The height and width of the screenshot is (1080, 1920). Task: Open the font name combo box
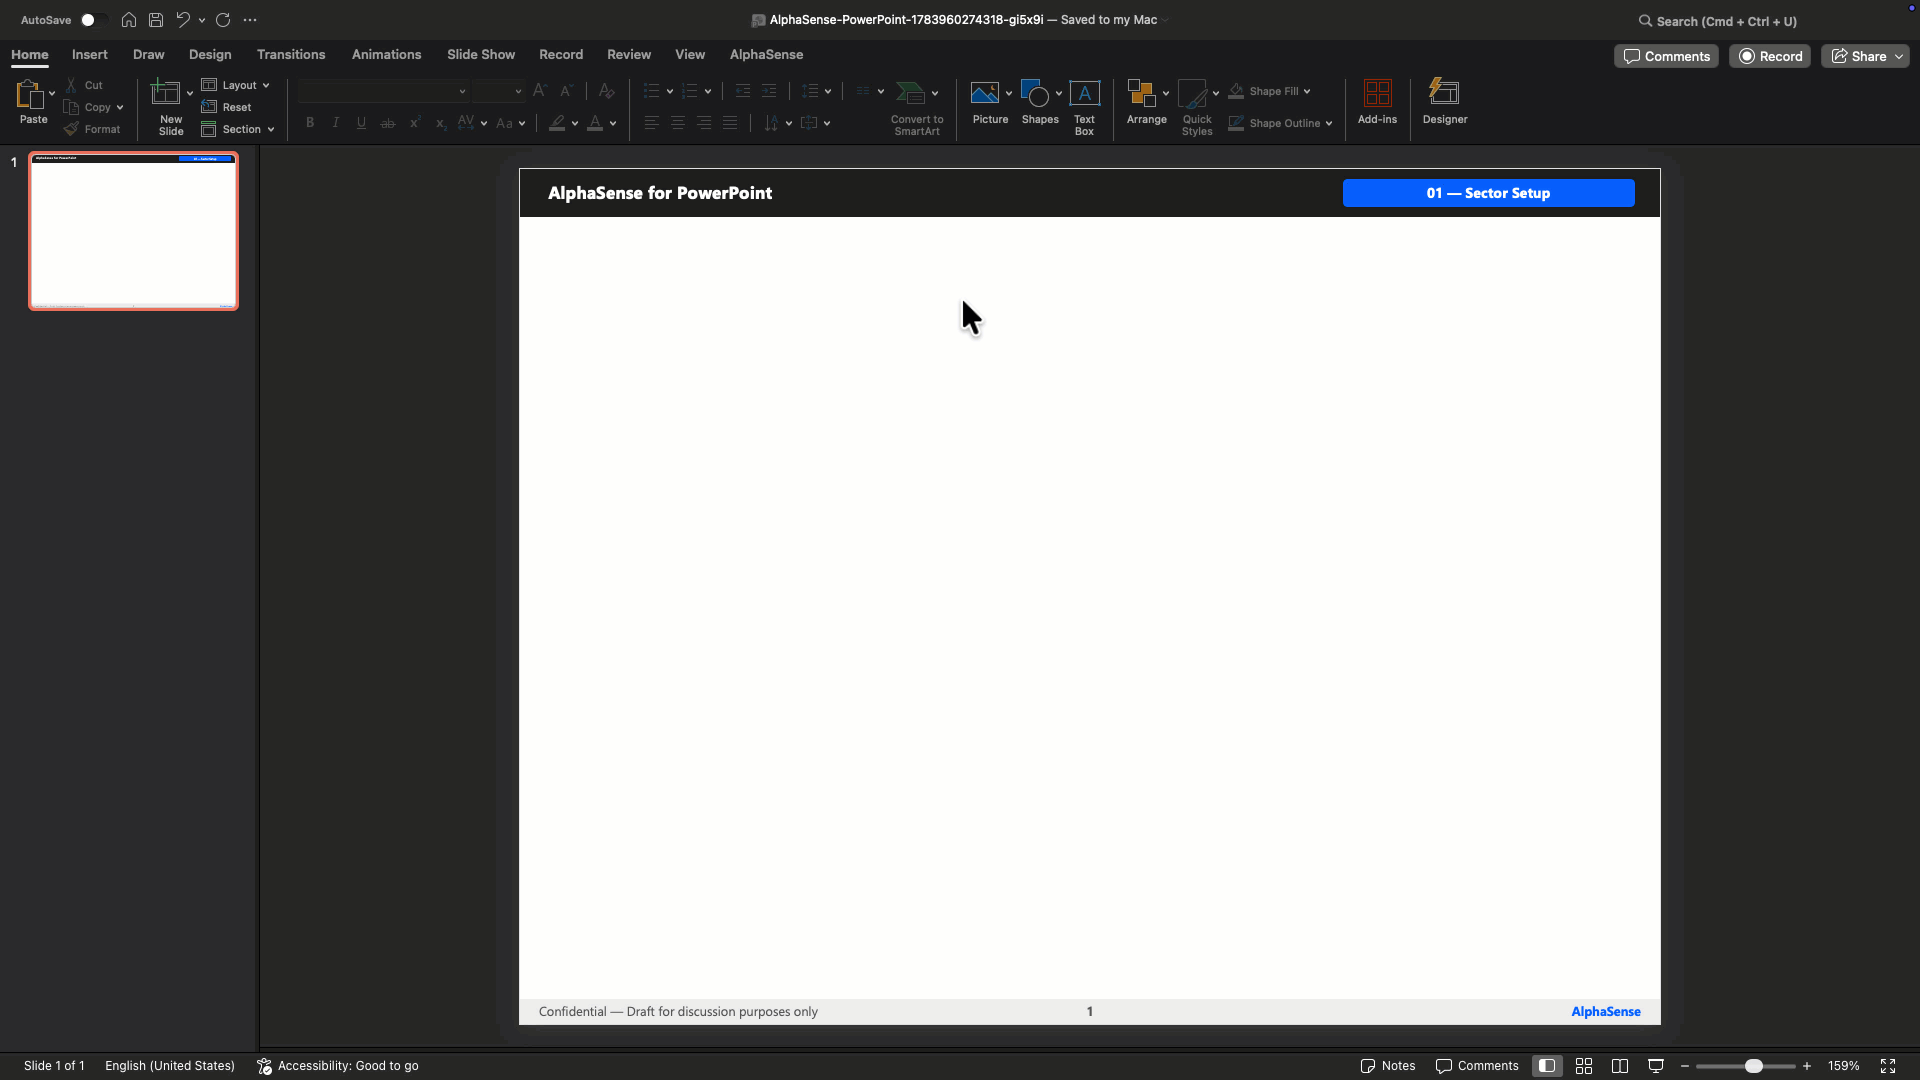point(383,91)
